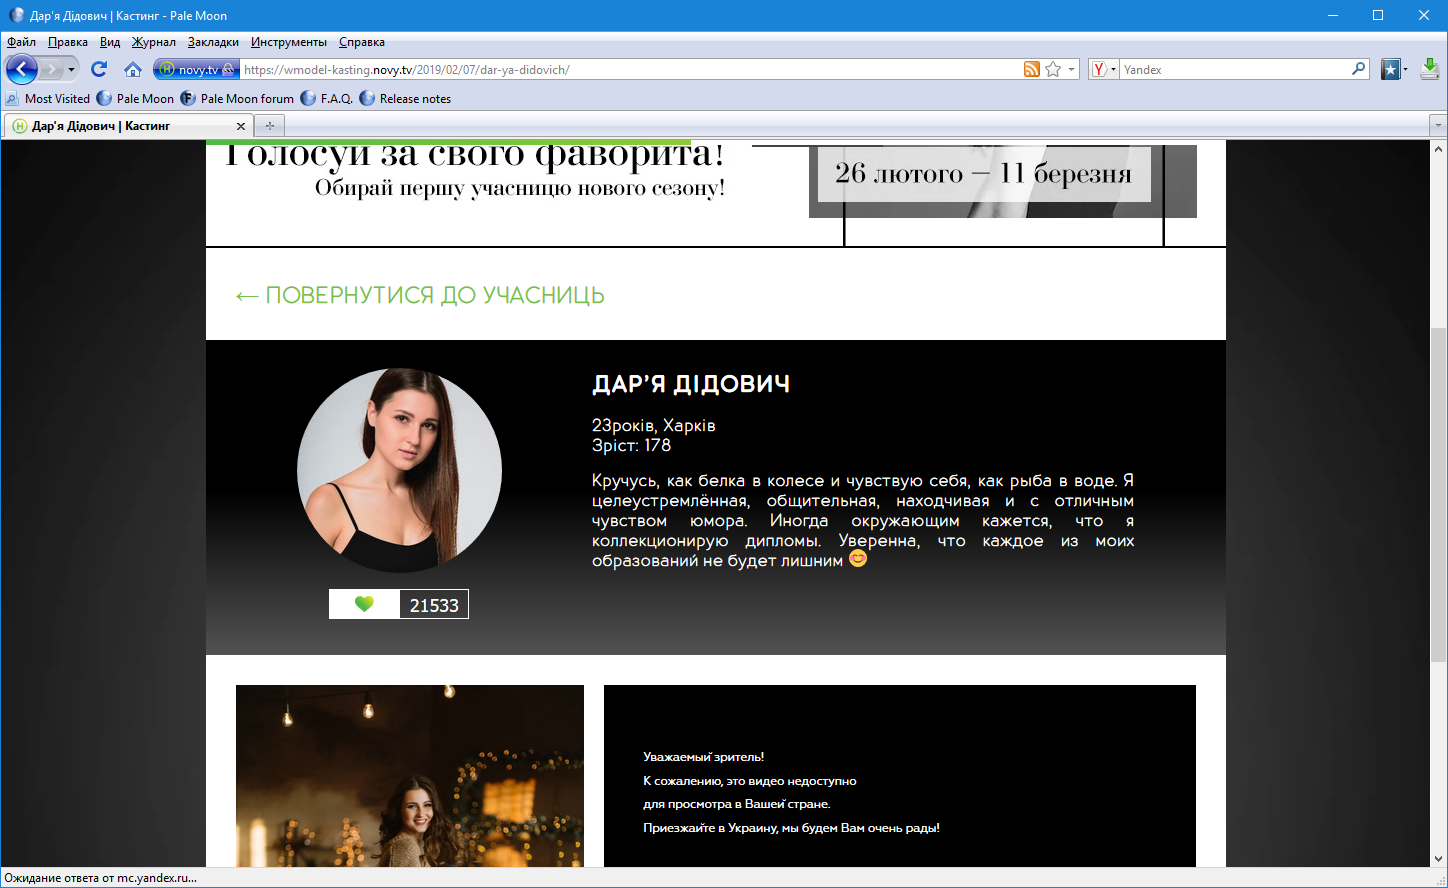The width and height of the screenshot is (1448, 888).
Task: Open the Pale Moon forum bookmark
Action: point(238,99)
